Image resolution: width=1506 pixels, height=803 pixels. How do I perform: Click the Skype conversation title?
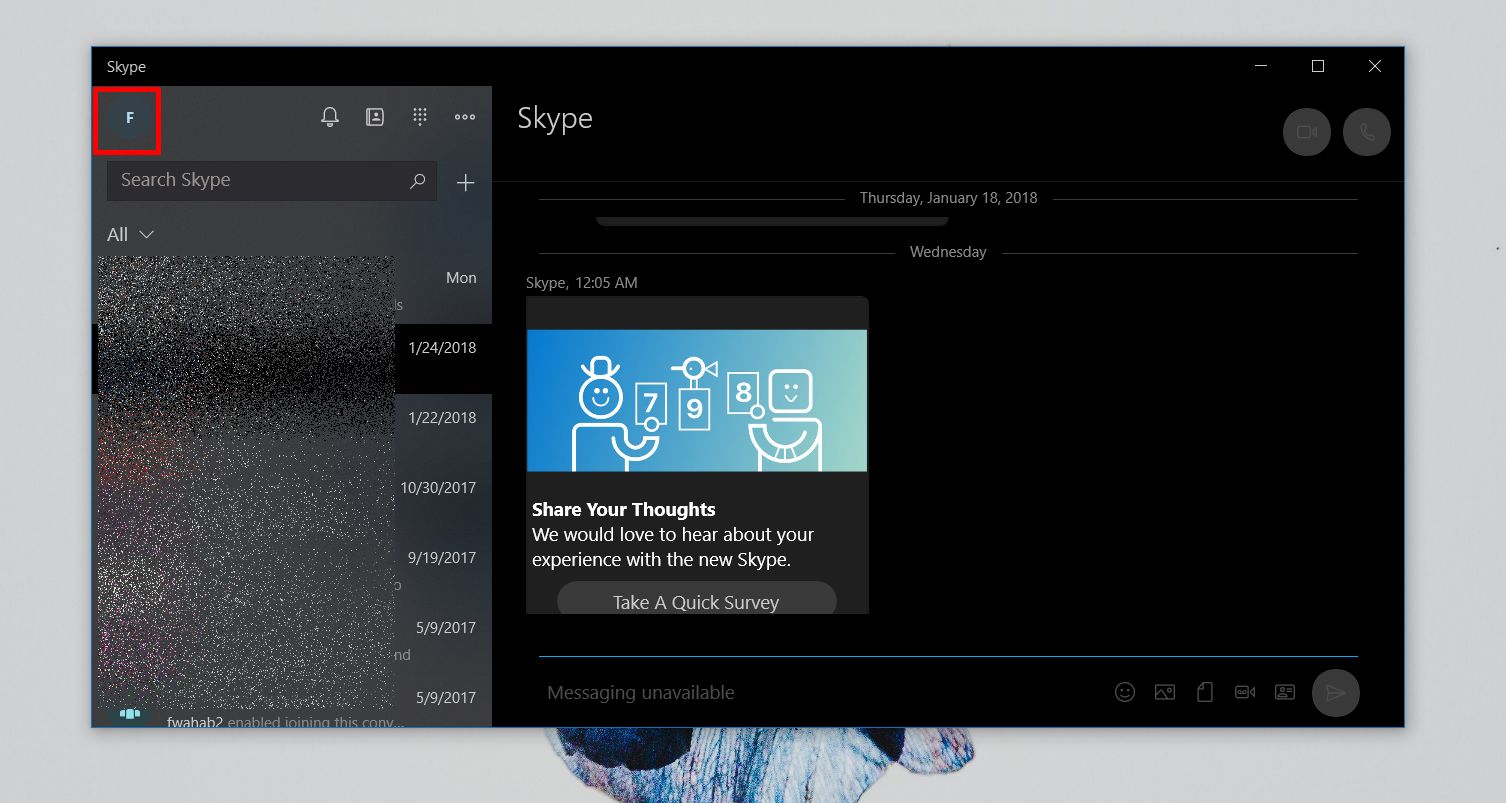coord(555,118)
